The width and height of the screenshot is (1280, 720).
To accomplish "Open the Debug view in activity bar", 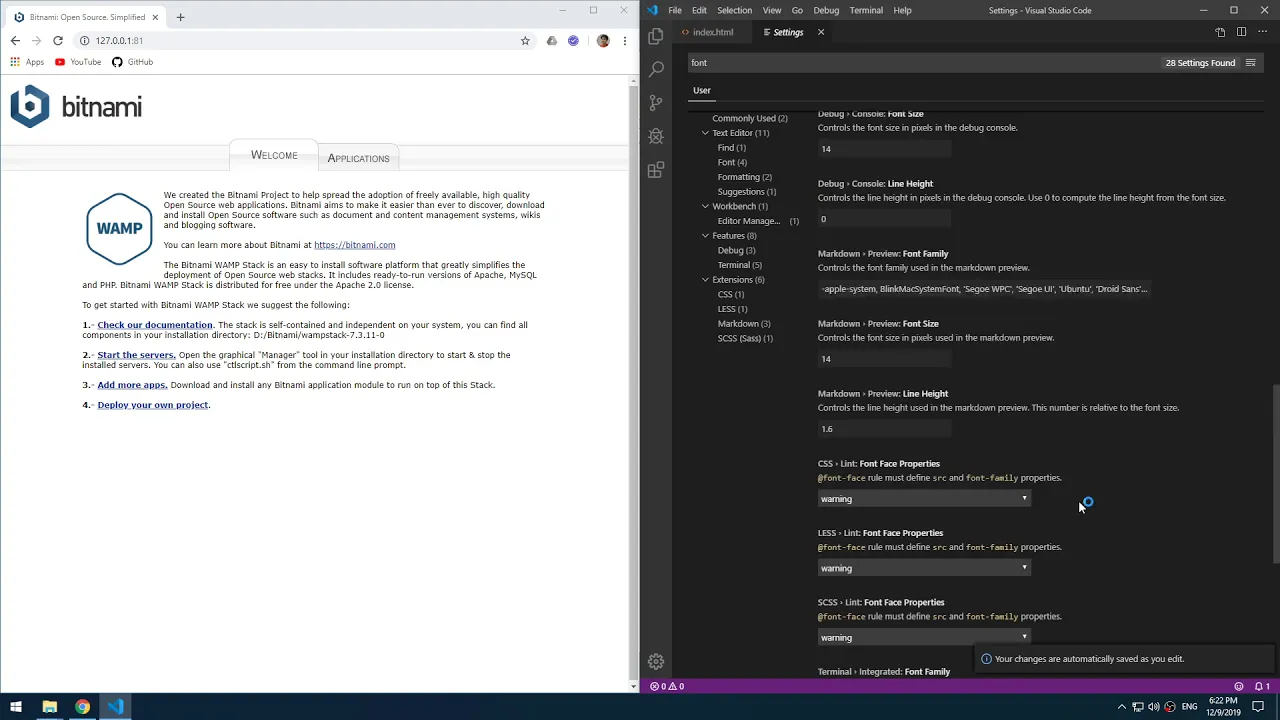I will pyautogui.click(x=656, y=136).
